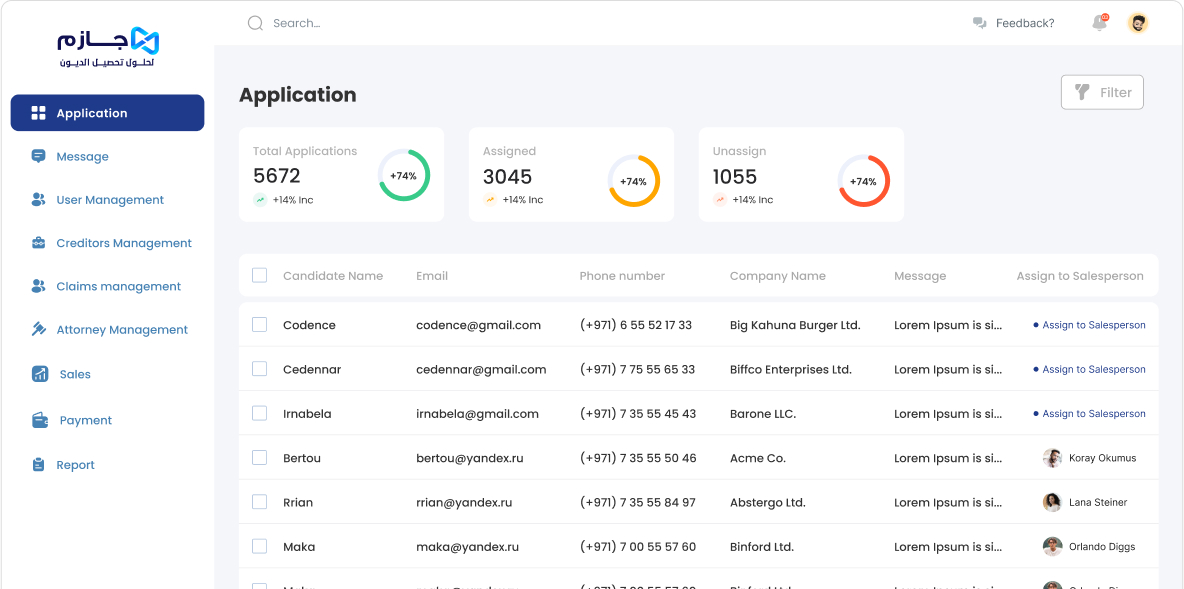Click the orange Assigned progress ring
Viewport: 1184px width, 589px height.
coord(634,181)
